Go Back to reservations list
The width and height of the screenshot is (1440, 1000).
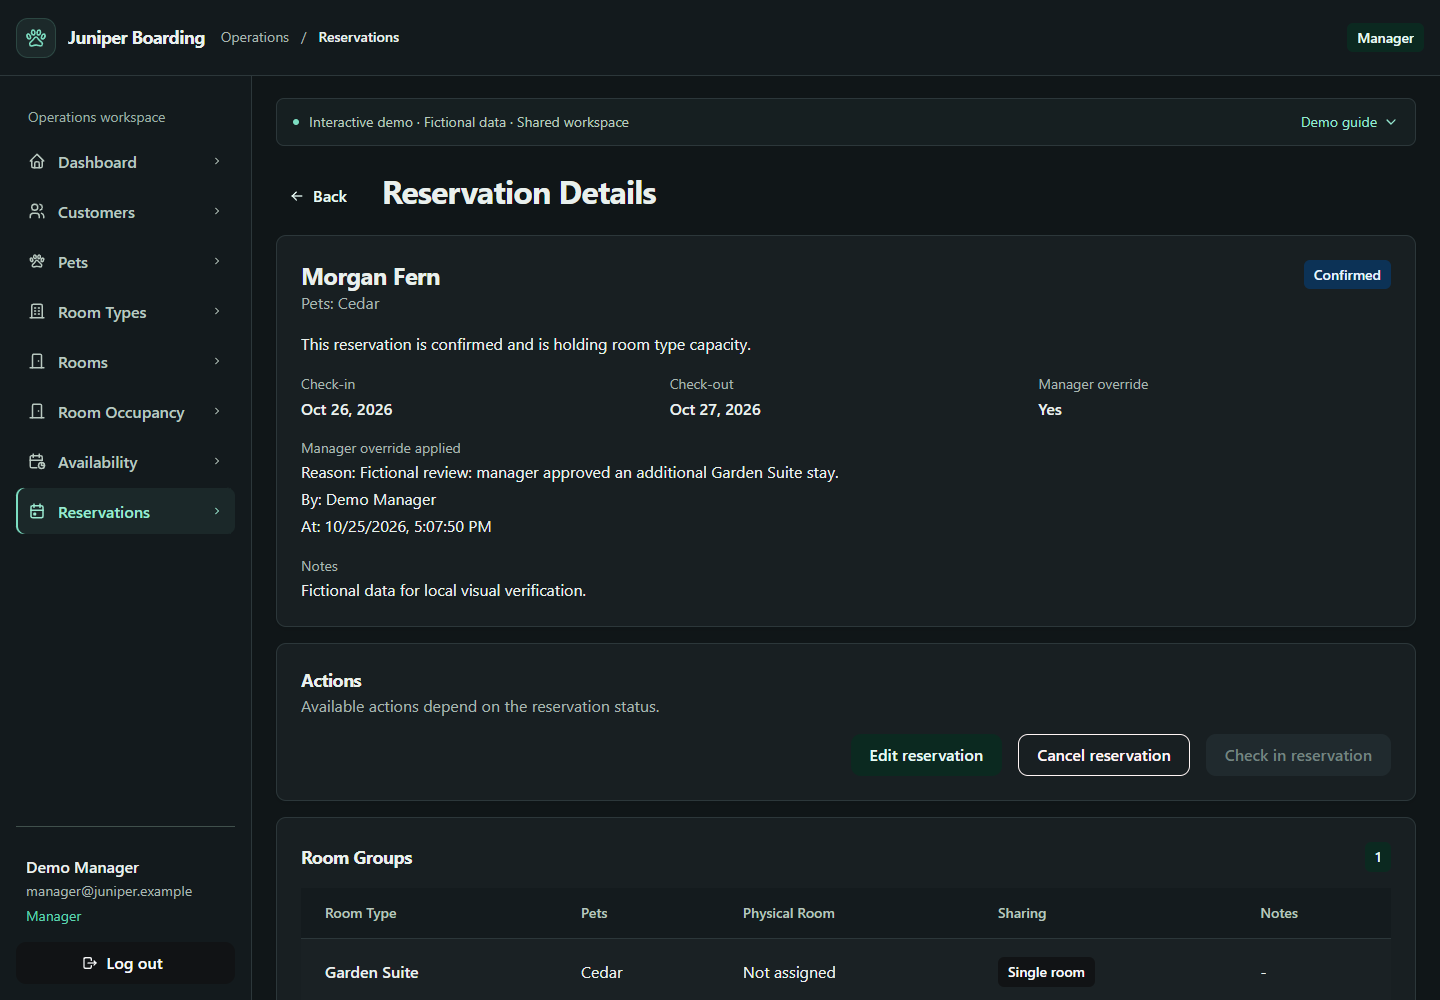coord(319,196)
